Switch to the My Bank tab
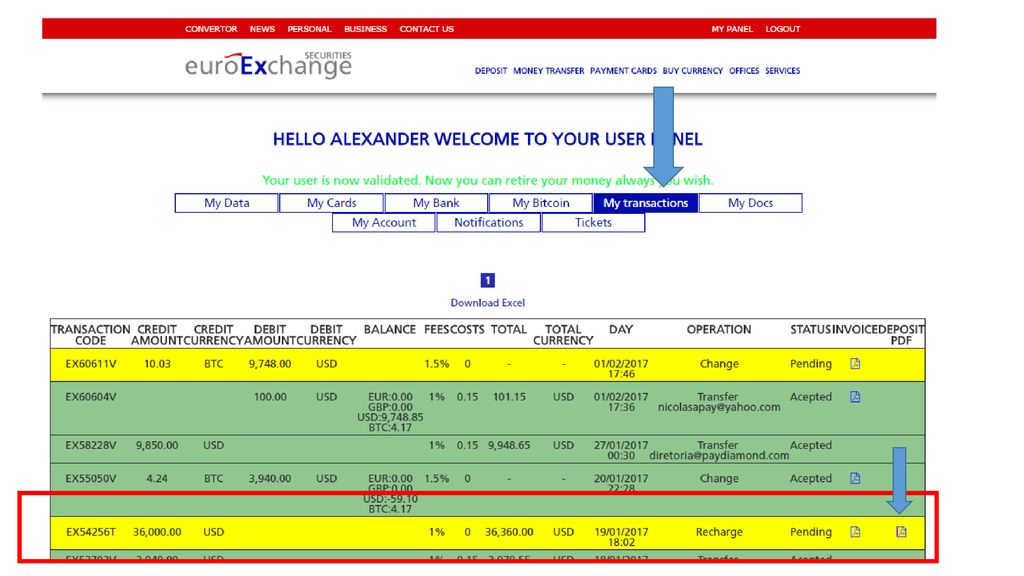This screenshot has height=576, width=1024. tap(436, 203)
